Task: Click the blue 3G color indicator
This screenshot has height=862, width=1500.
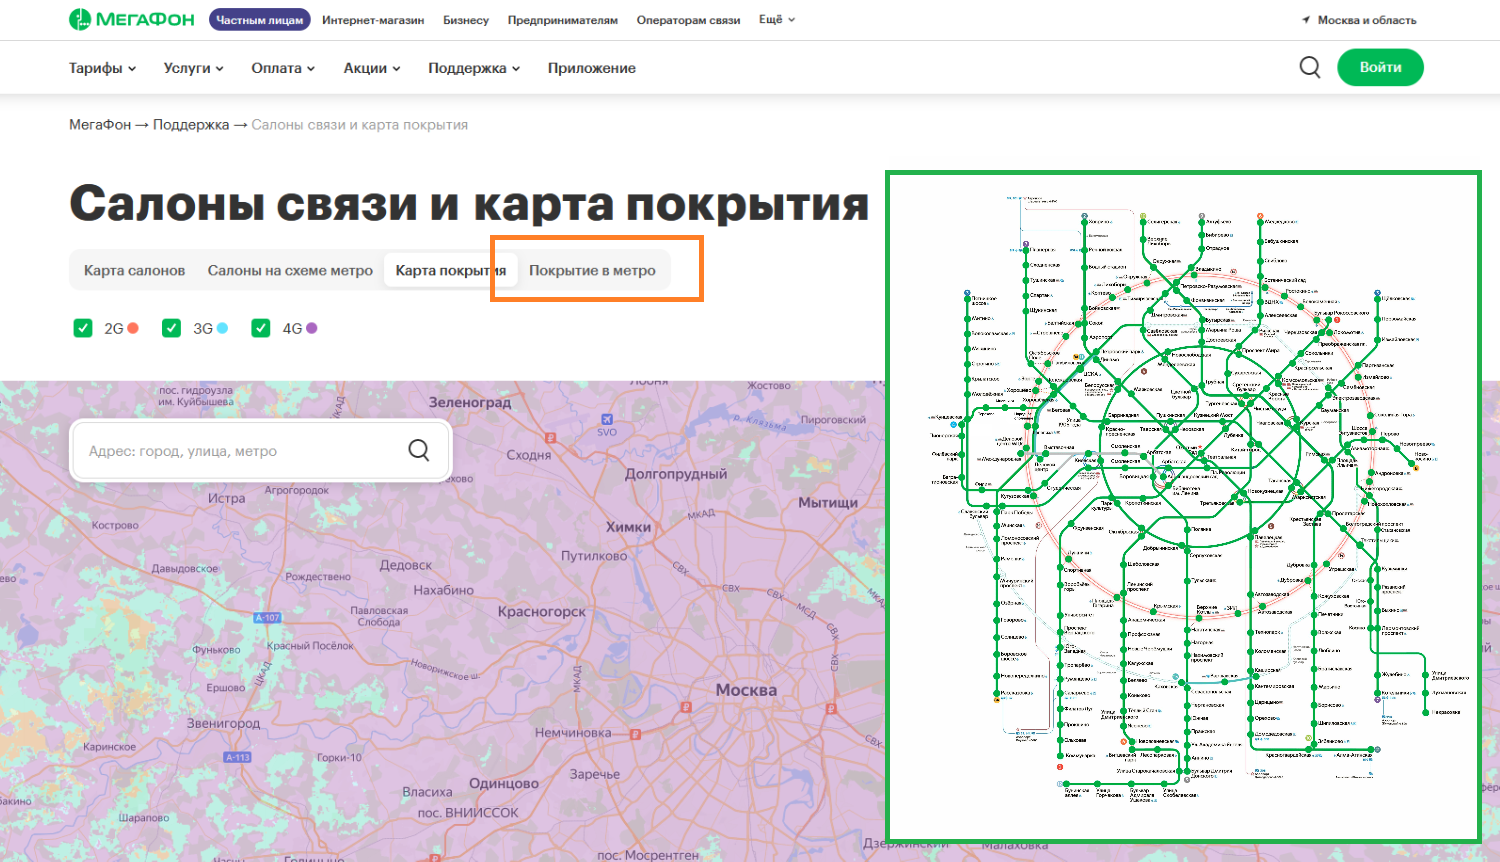Action: click(222, 328)
